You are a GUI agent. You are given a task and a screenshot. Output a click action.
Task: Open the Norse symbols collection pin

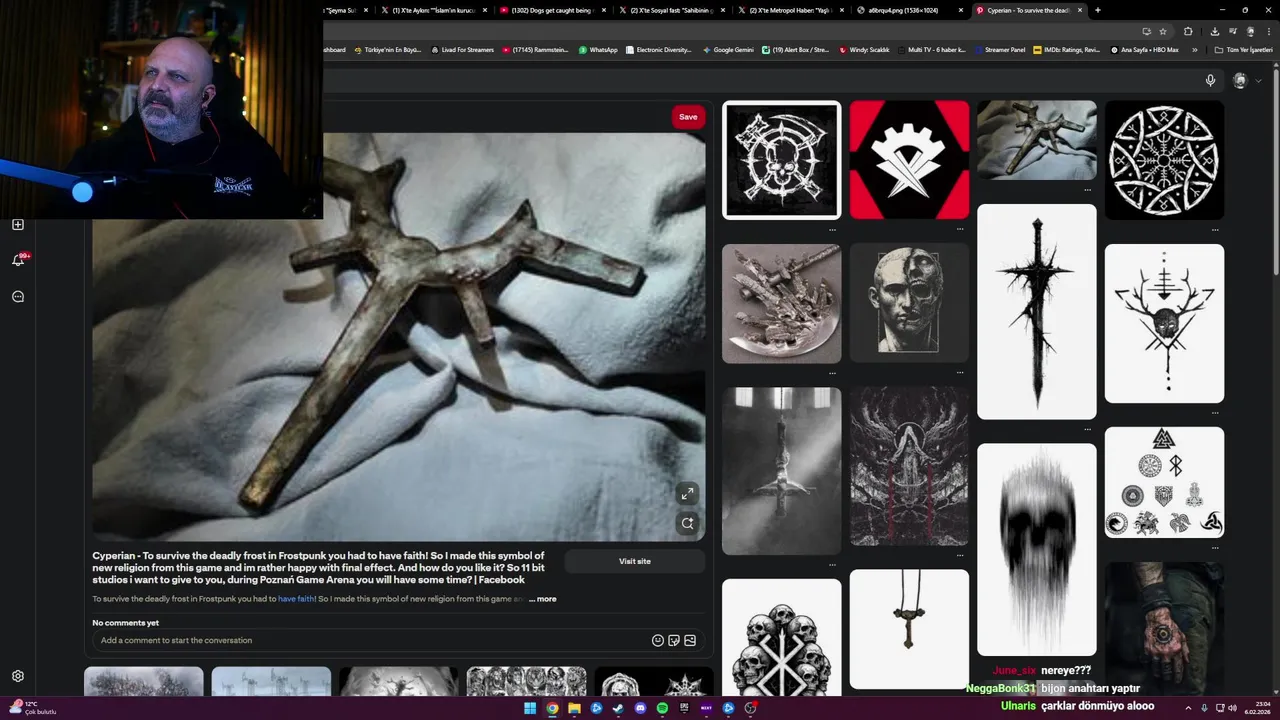(1164, 482)
